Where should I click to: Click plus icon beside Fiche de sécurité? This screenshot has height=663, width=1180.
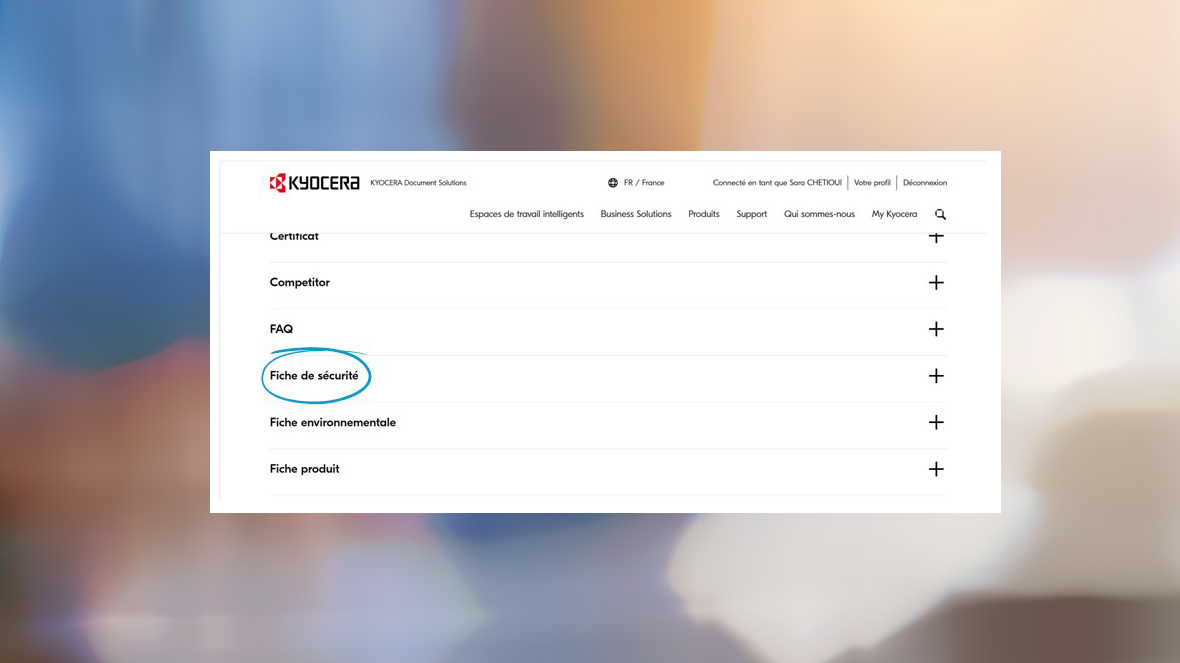(x=936, y=376)
